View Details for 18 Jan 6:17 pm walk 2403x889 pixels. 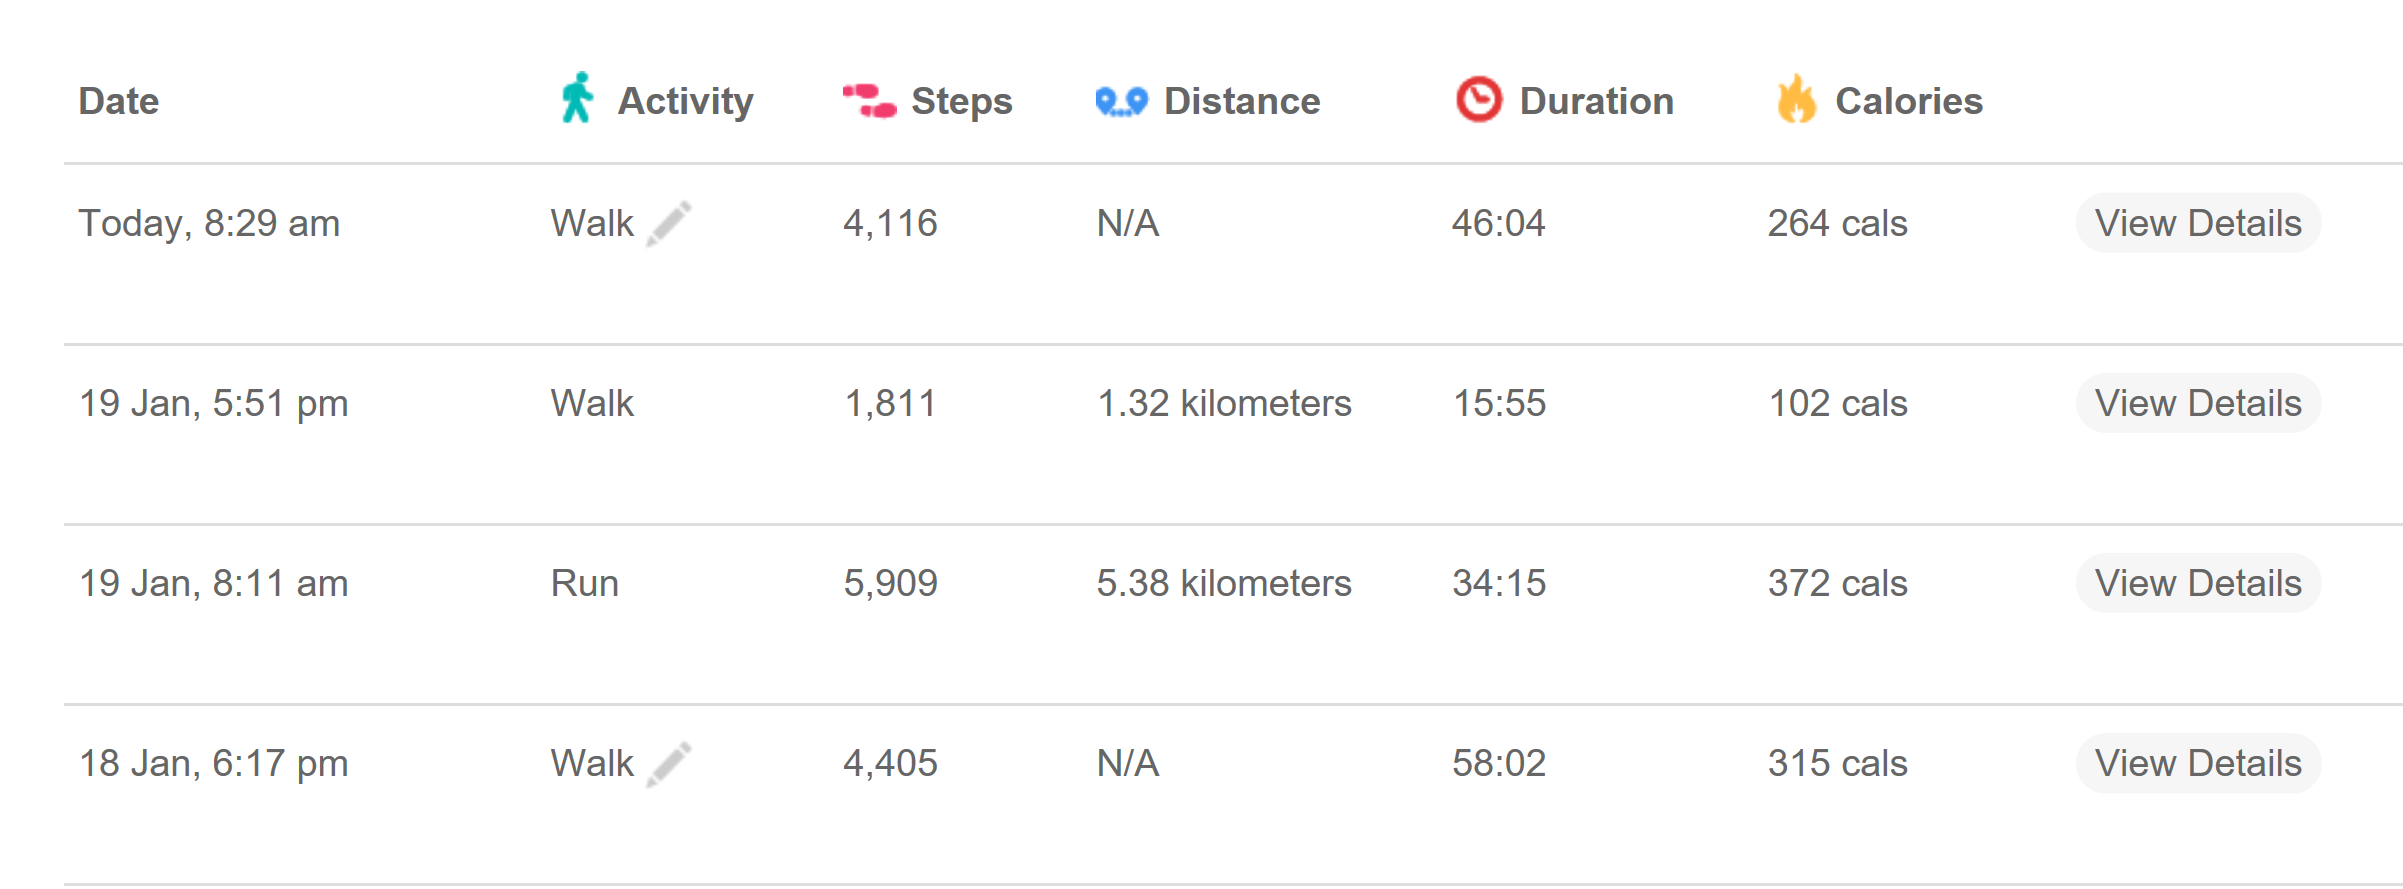[2197, 763]
